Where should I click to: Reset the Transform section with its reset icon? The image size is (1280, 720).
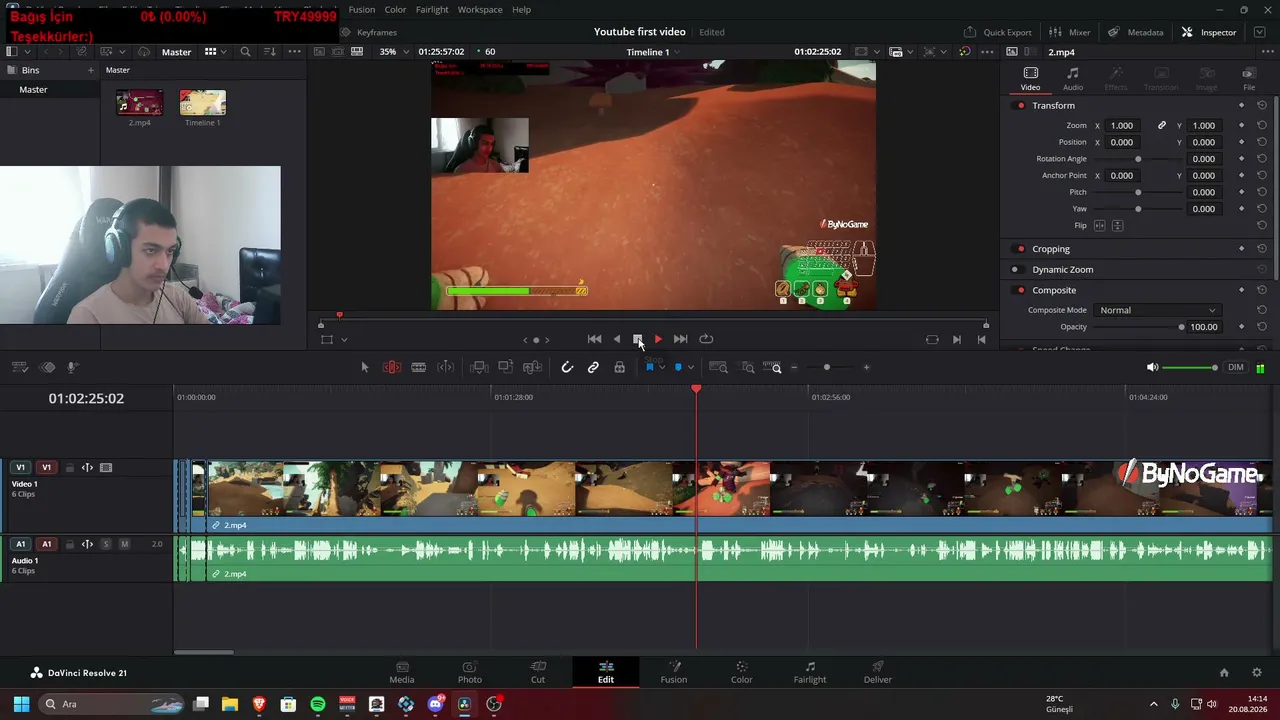click(x=1262, y=106)
